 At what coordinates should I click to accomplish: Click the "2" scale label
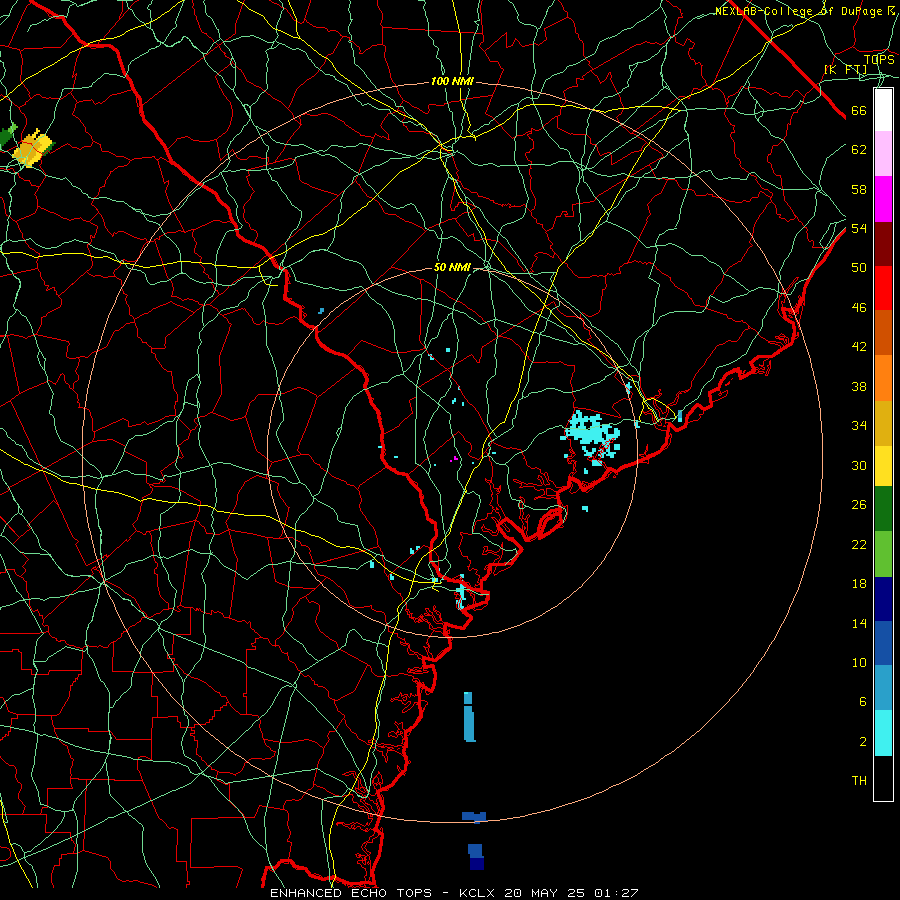click(863, 742)
